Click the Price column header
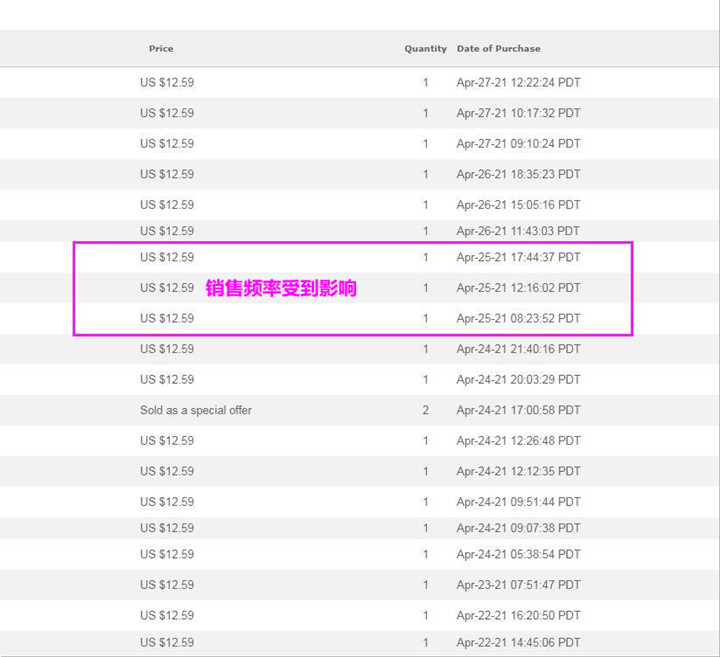Screen dimensions: 720x657 coord(161,49)
